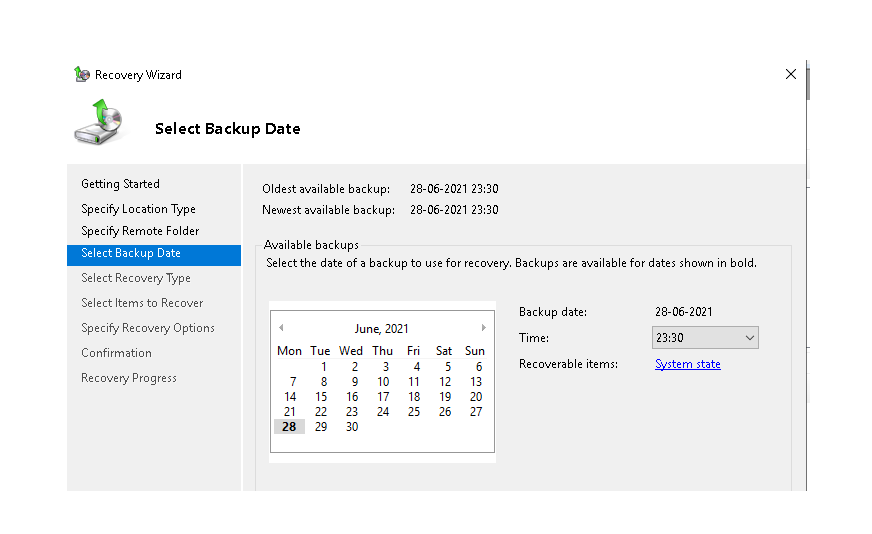
Task: Open the System state link
Action: point(687,364)
